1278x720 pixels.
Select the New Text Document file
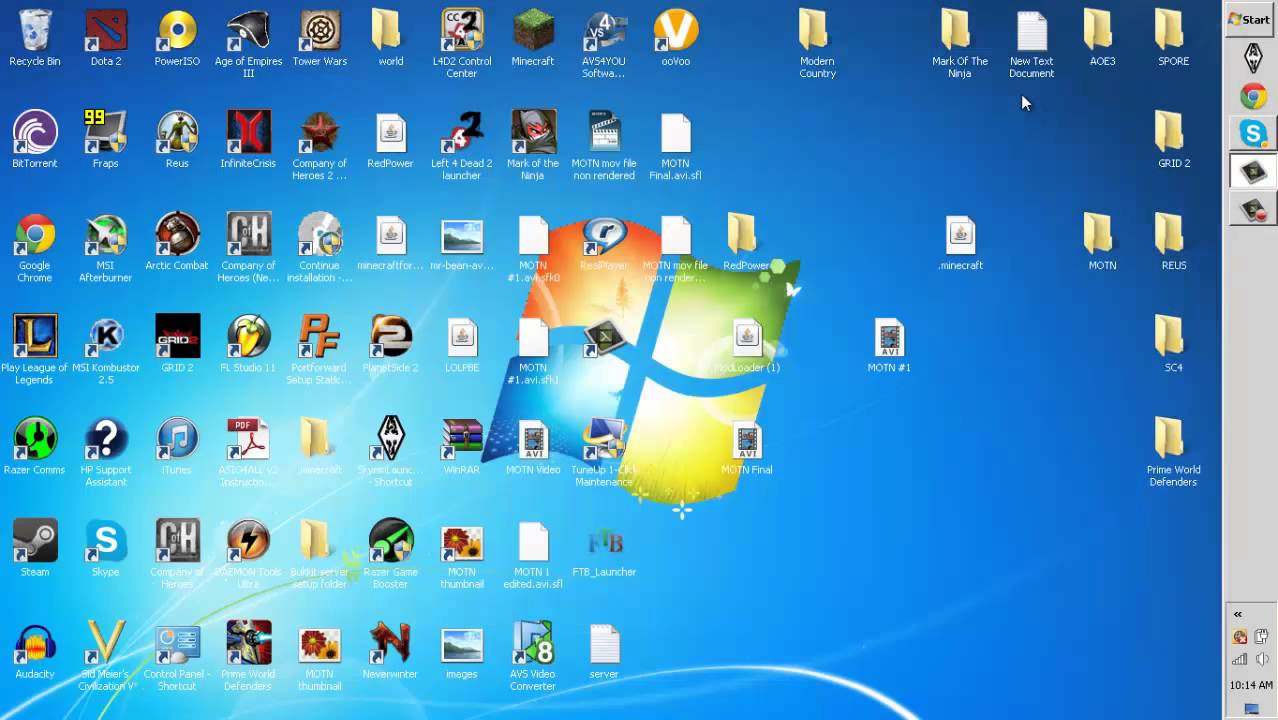click(x=1031, y=31)
